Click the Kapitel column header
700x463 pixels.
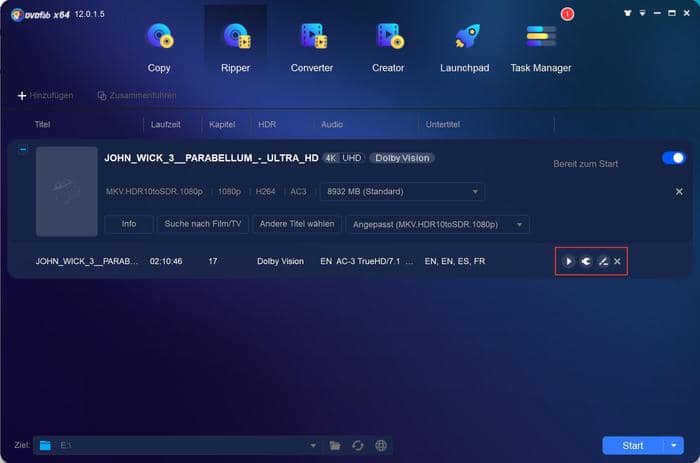[x=222, y=125]
